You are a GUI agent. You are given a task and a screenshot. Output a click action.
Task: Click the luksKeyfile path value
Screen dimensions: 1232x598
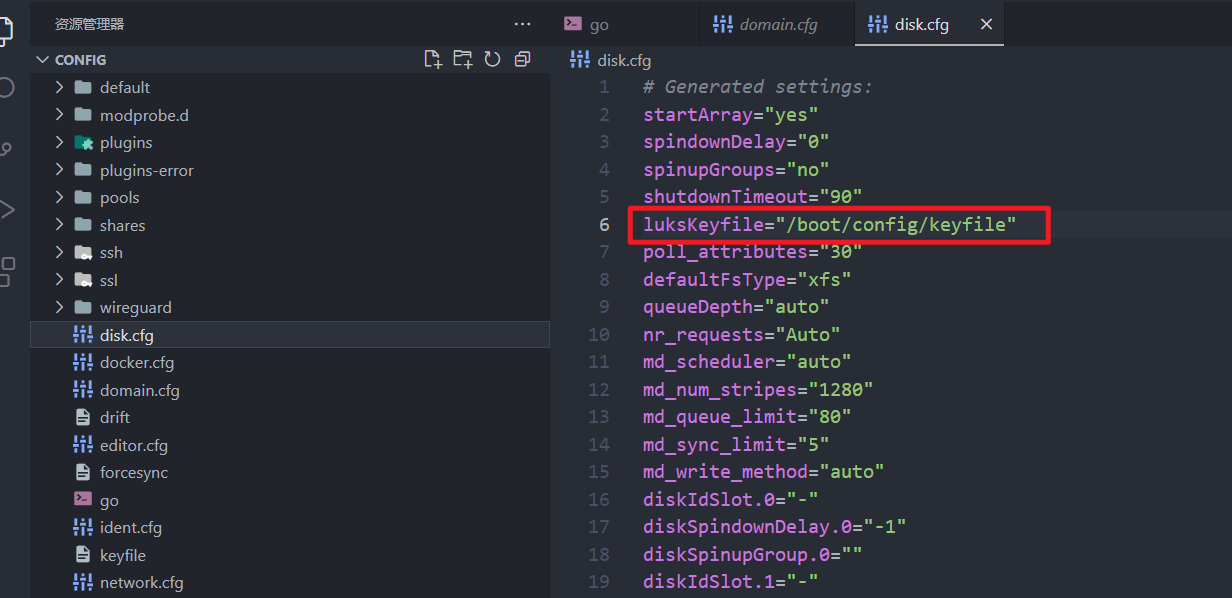pyautogui.click(x=896, y=225)
